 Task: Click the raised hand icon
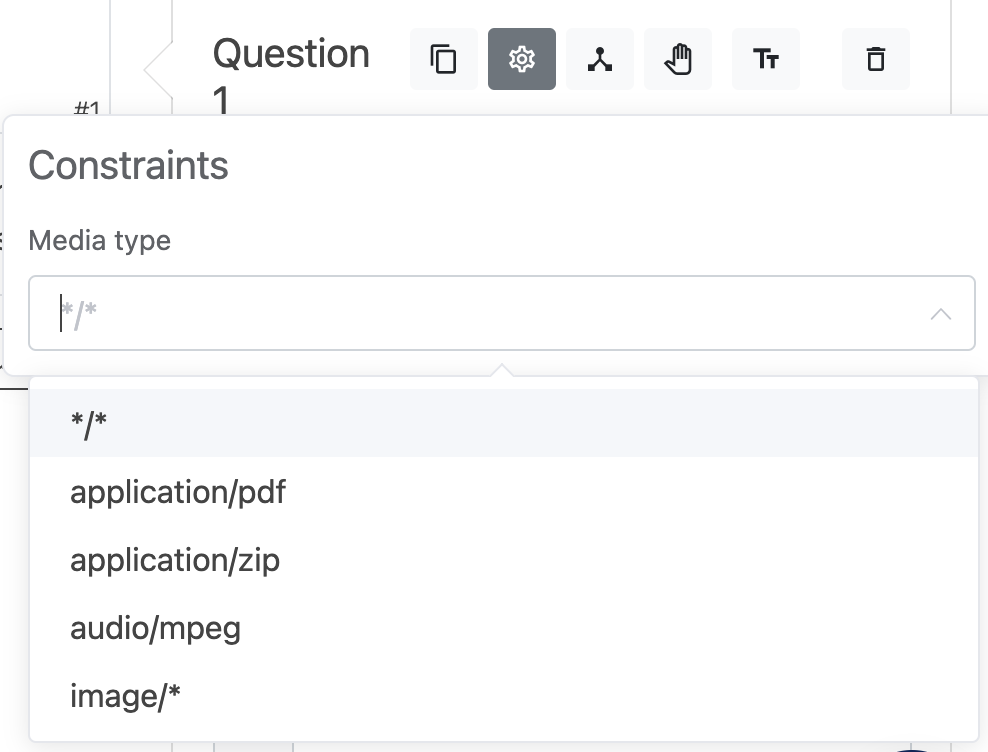pos(677,59)
